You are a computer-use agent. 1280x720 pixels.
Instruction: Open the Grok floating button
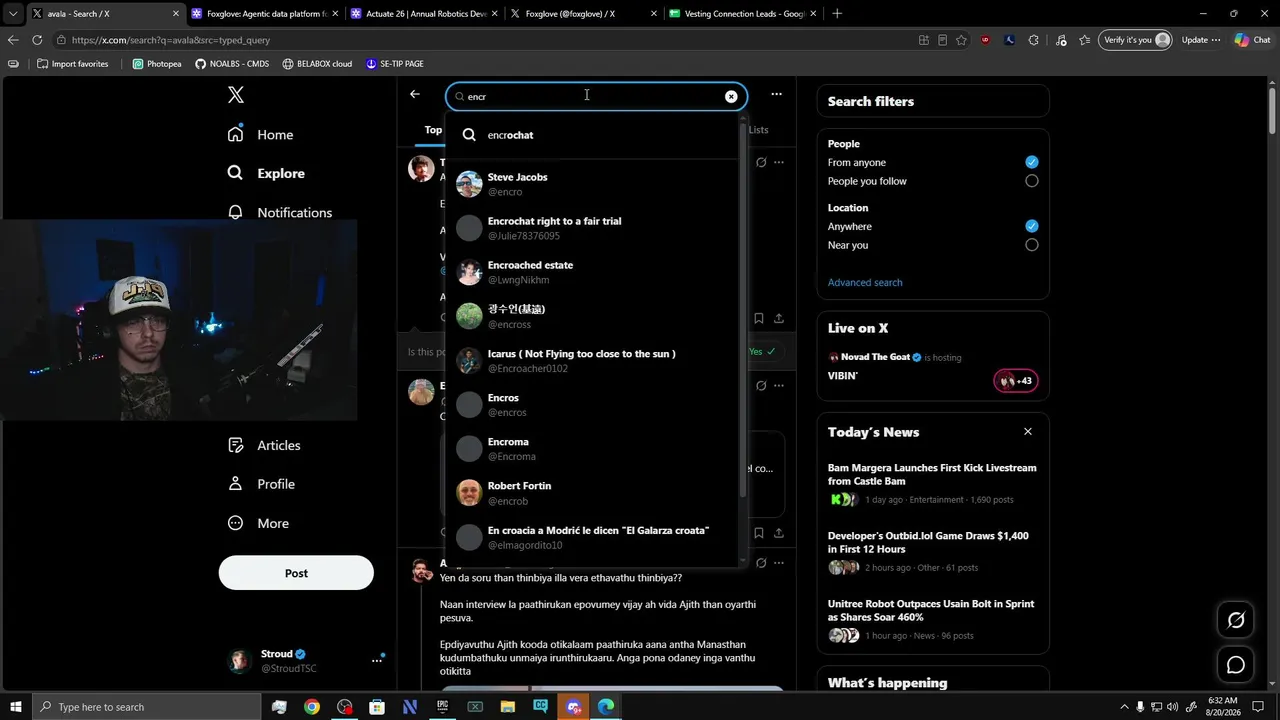click(x=1236, y=620)
